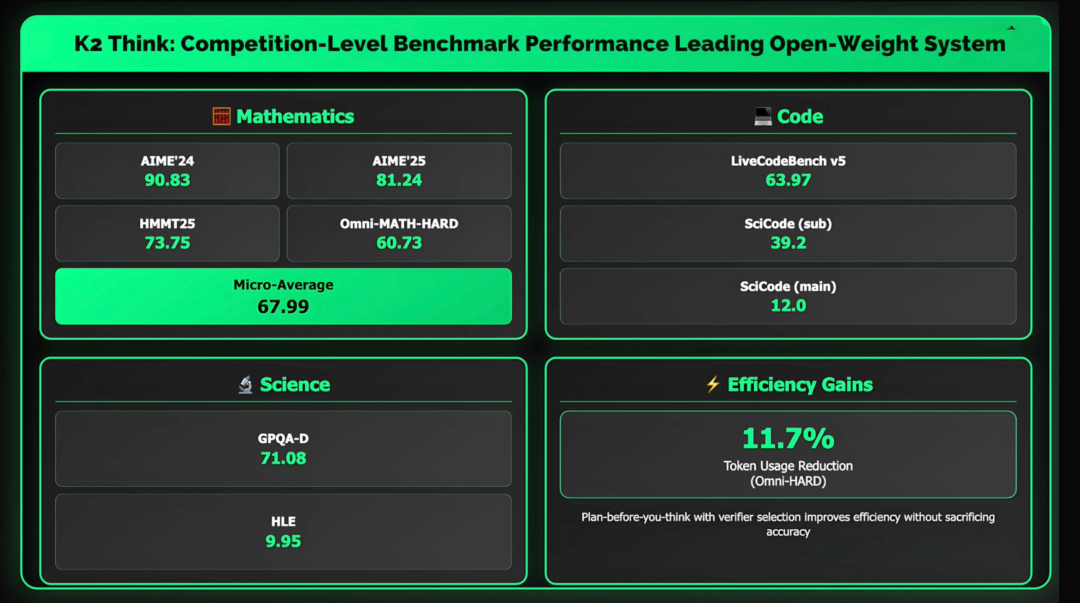Click the abacus icon beside Mathematics
The width and height of the screenshot is (1080, 603).
(x=221, y=117)
